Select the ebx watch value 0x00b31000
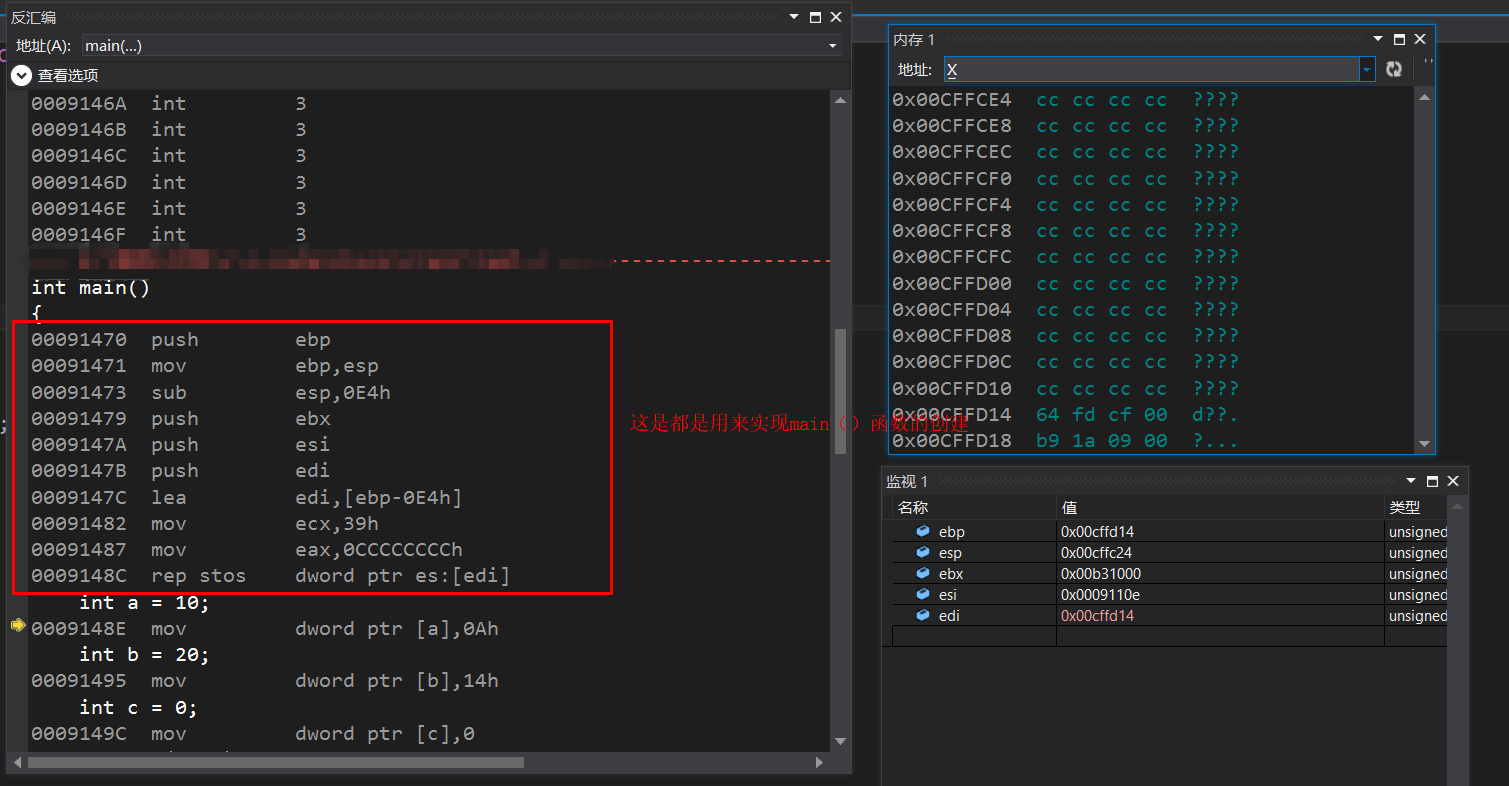This screenshot has height=786, width=1509. click(1100, 574)
